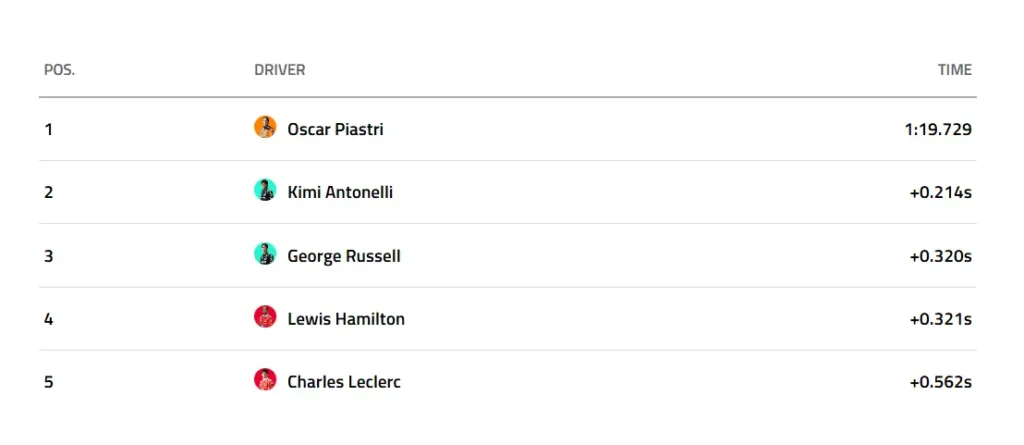Click Lewis Hamilton's red avatar icon

click(x=265, y=317)
